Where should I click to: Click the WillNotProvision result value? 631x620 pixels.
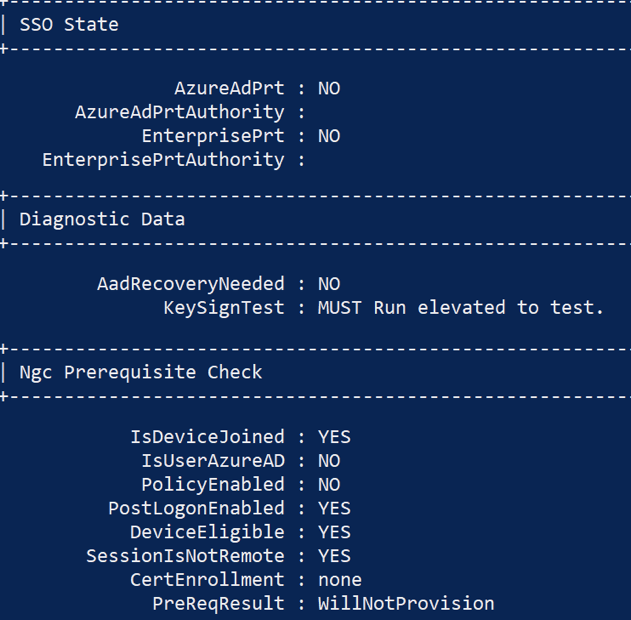coord(406,604)
